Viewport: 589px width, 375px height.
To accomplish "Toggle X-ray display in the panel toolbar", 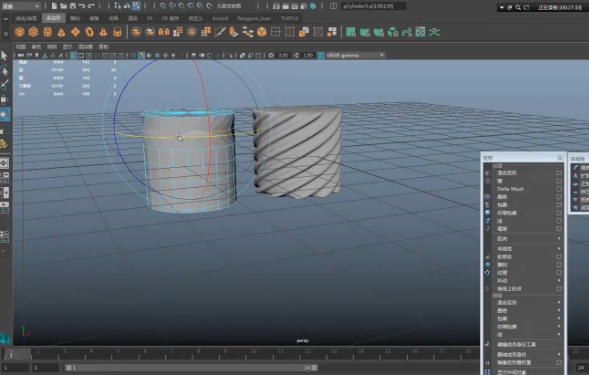I will click(242, 55).
